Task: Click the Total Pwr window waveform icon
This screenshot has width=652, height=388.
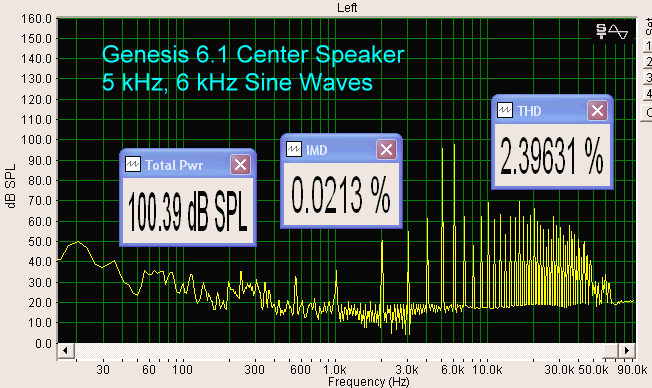Action: pyautogui.click(x=133, y=164)
